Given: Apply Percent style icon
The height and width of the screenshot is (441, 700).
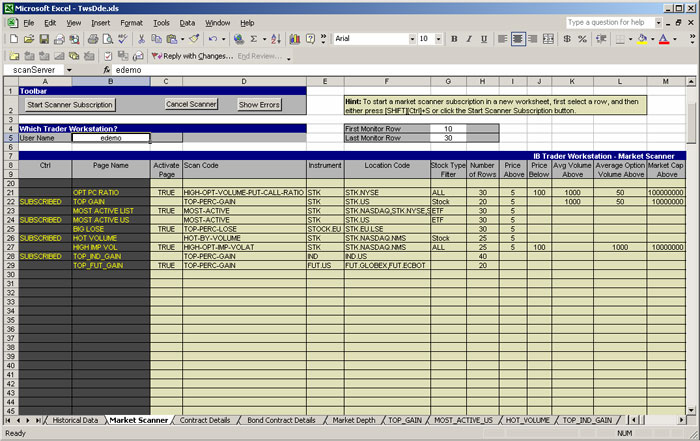Looking at the screenshot, I should [x=582, y=39].
